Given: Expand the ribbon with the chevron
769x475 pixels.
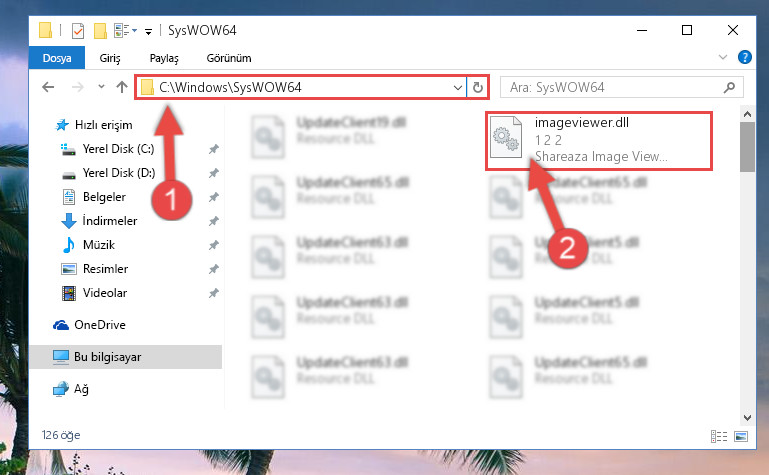Looking at the screenshot, I should pos(722,57).
